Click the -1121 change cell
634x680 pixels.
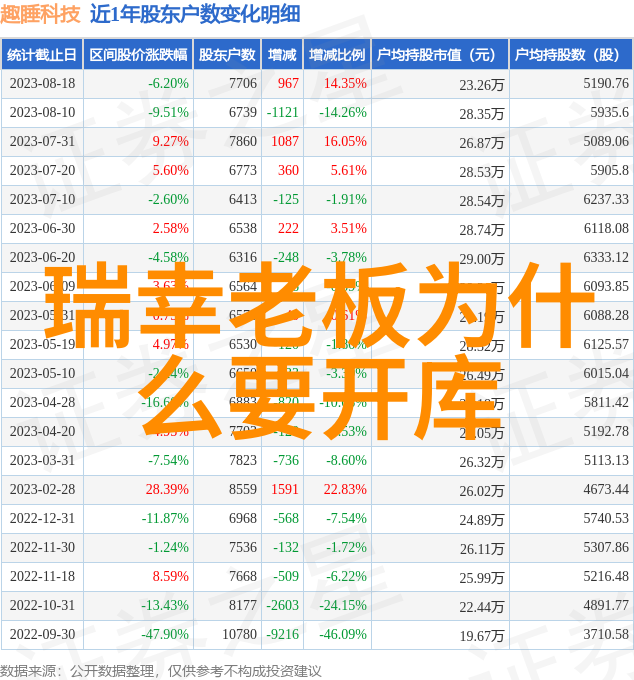click(282, 112)
